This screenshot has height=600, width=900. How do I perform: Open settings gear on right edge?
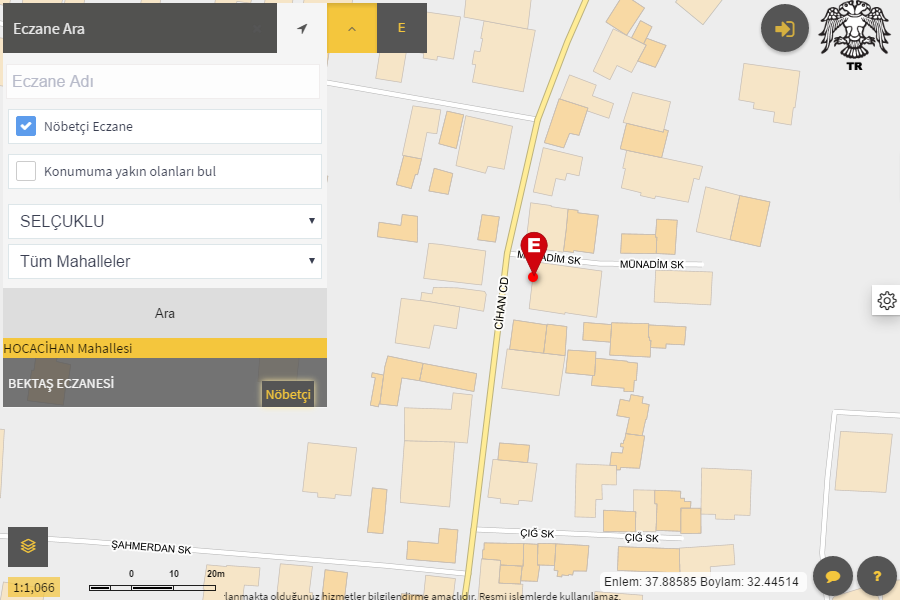pyautogui.click(x=886, y=300)
